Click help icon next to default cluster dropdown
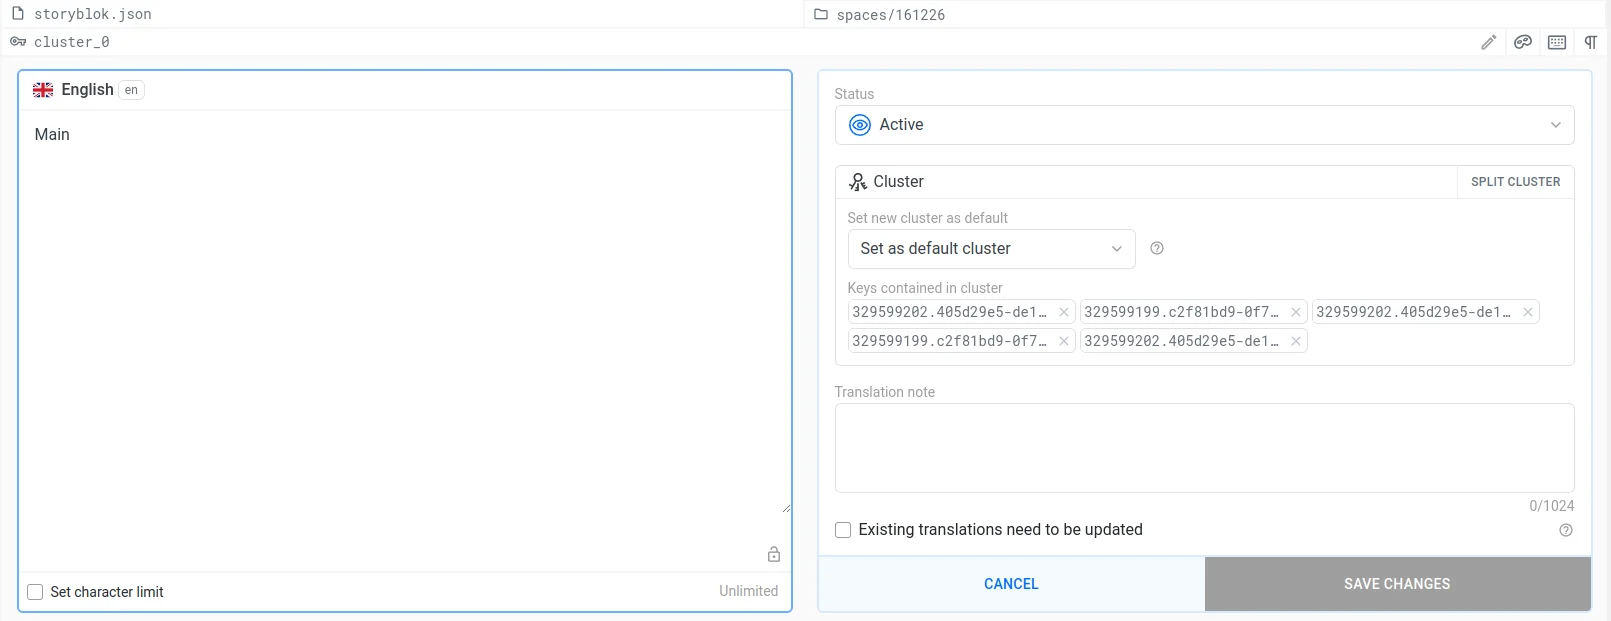The width and height of the screenshot is (1611, 621). point(1156,249)
